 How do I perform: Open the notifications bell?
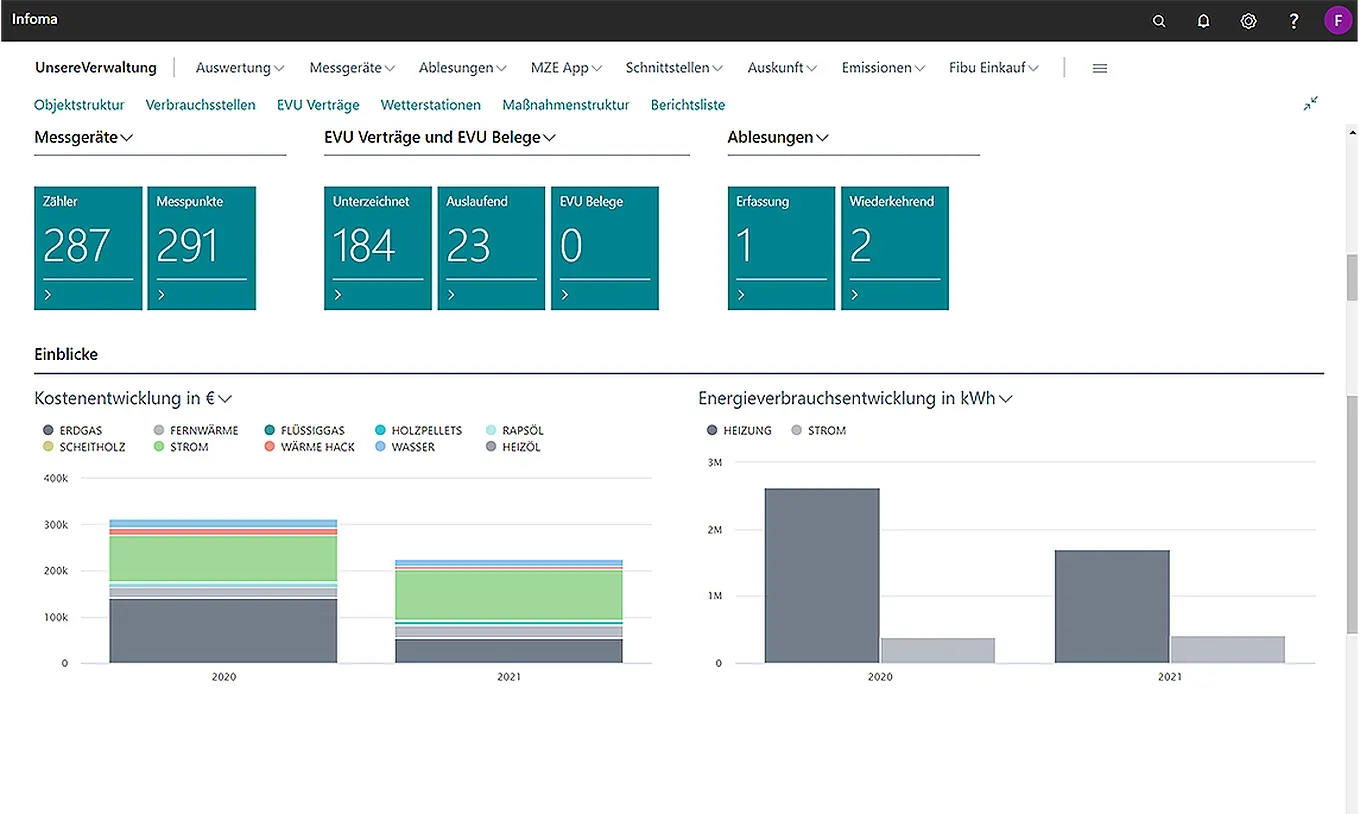1204,21
